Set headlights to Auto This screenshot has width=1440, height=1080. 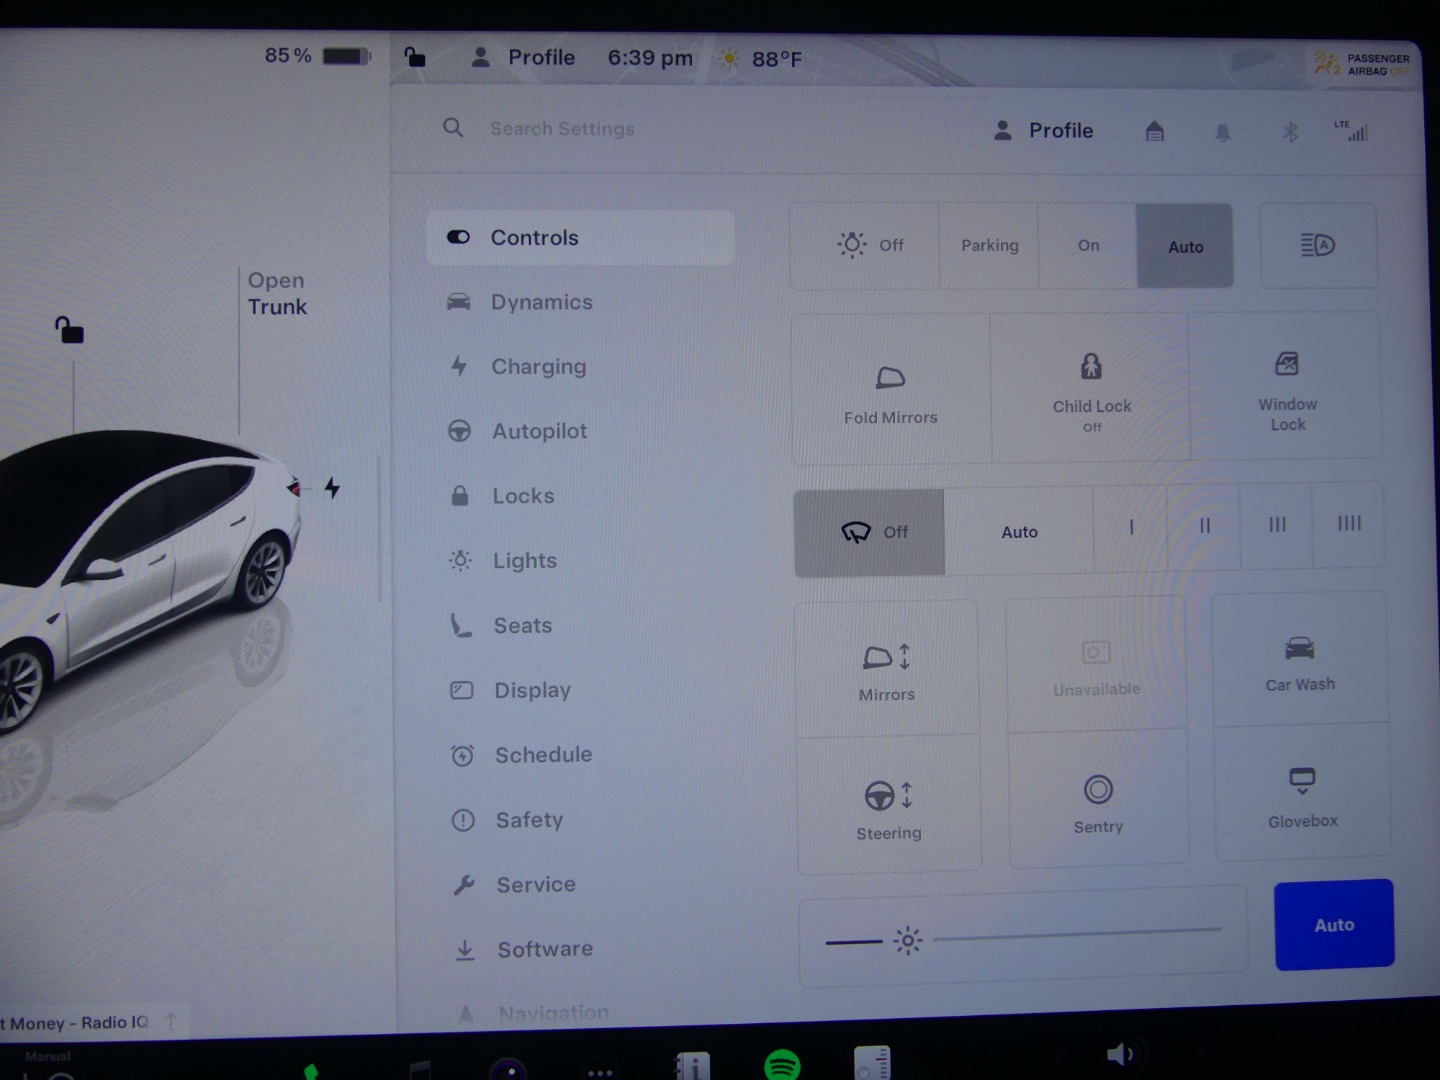coord(1185,247)
